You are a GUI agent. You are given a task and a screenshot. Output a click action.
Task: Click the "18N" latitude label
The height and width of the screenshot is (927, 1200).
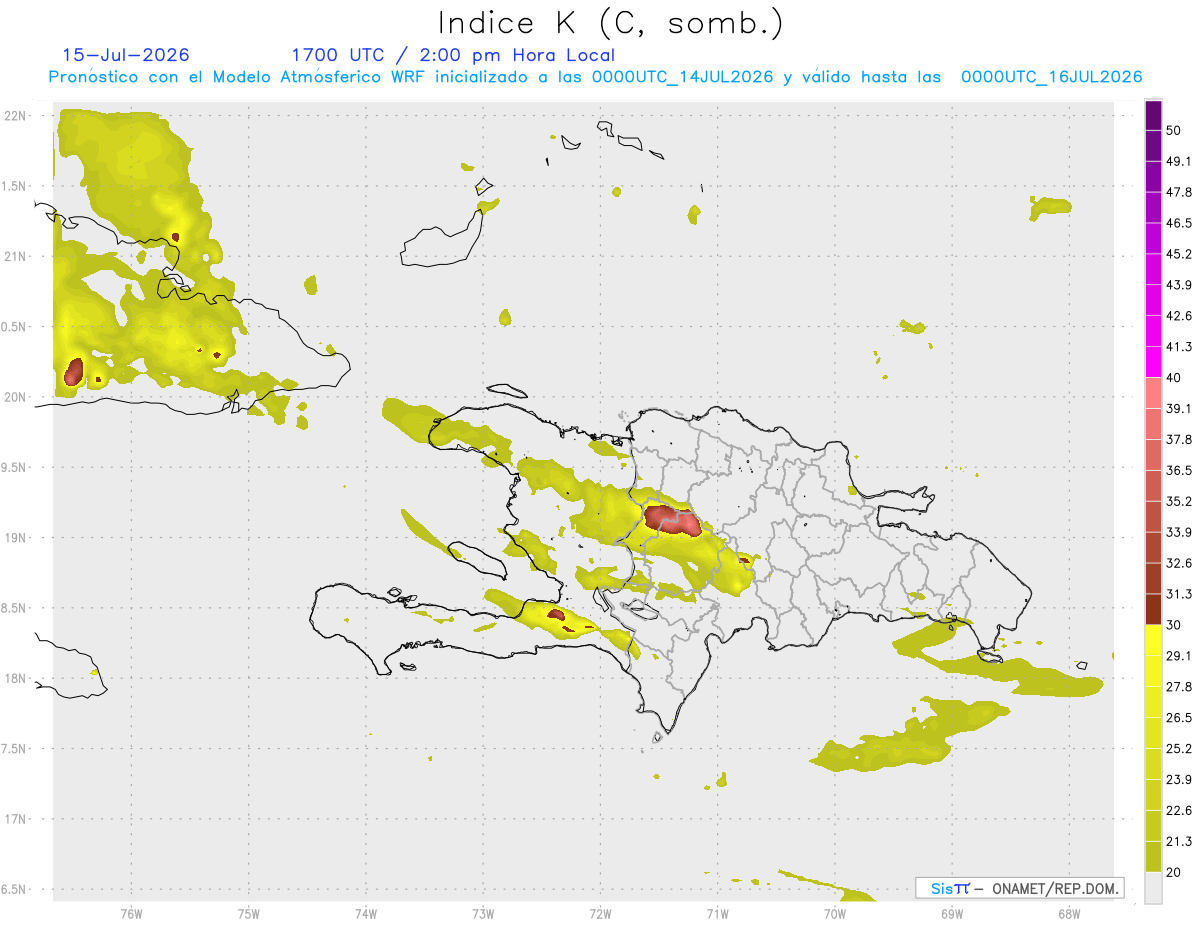click(16, 678)
